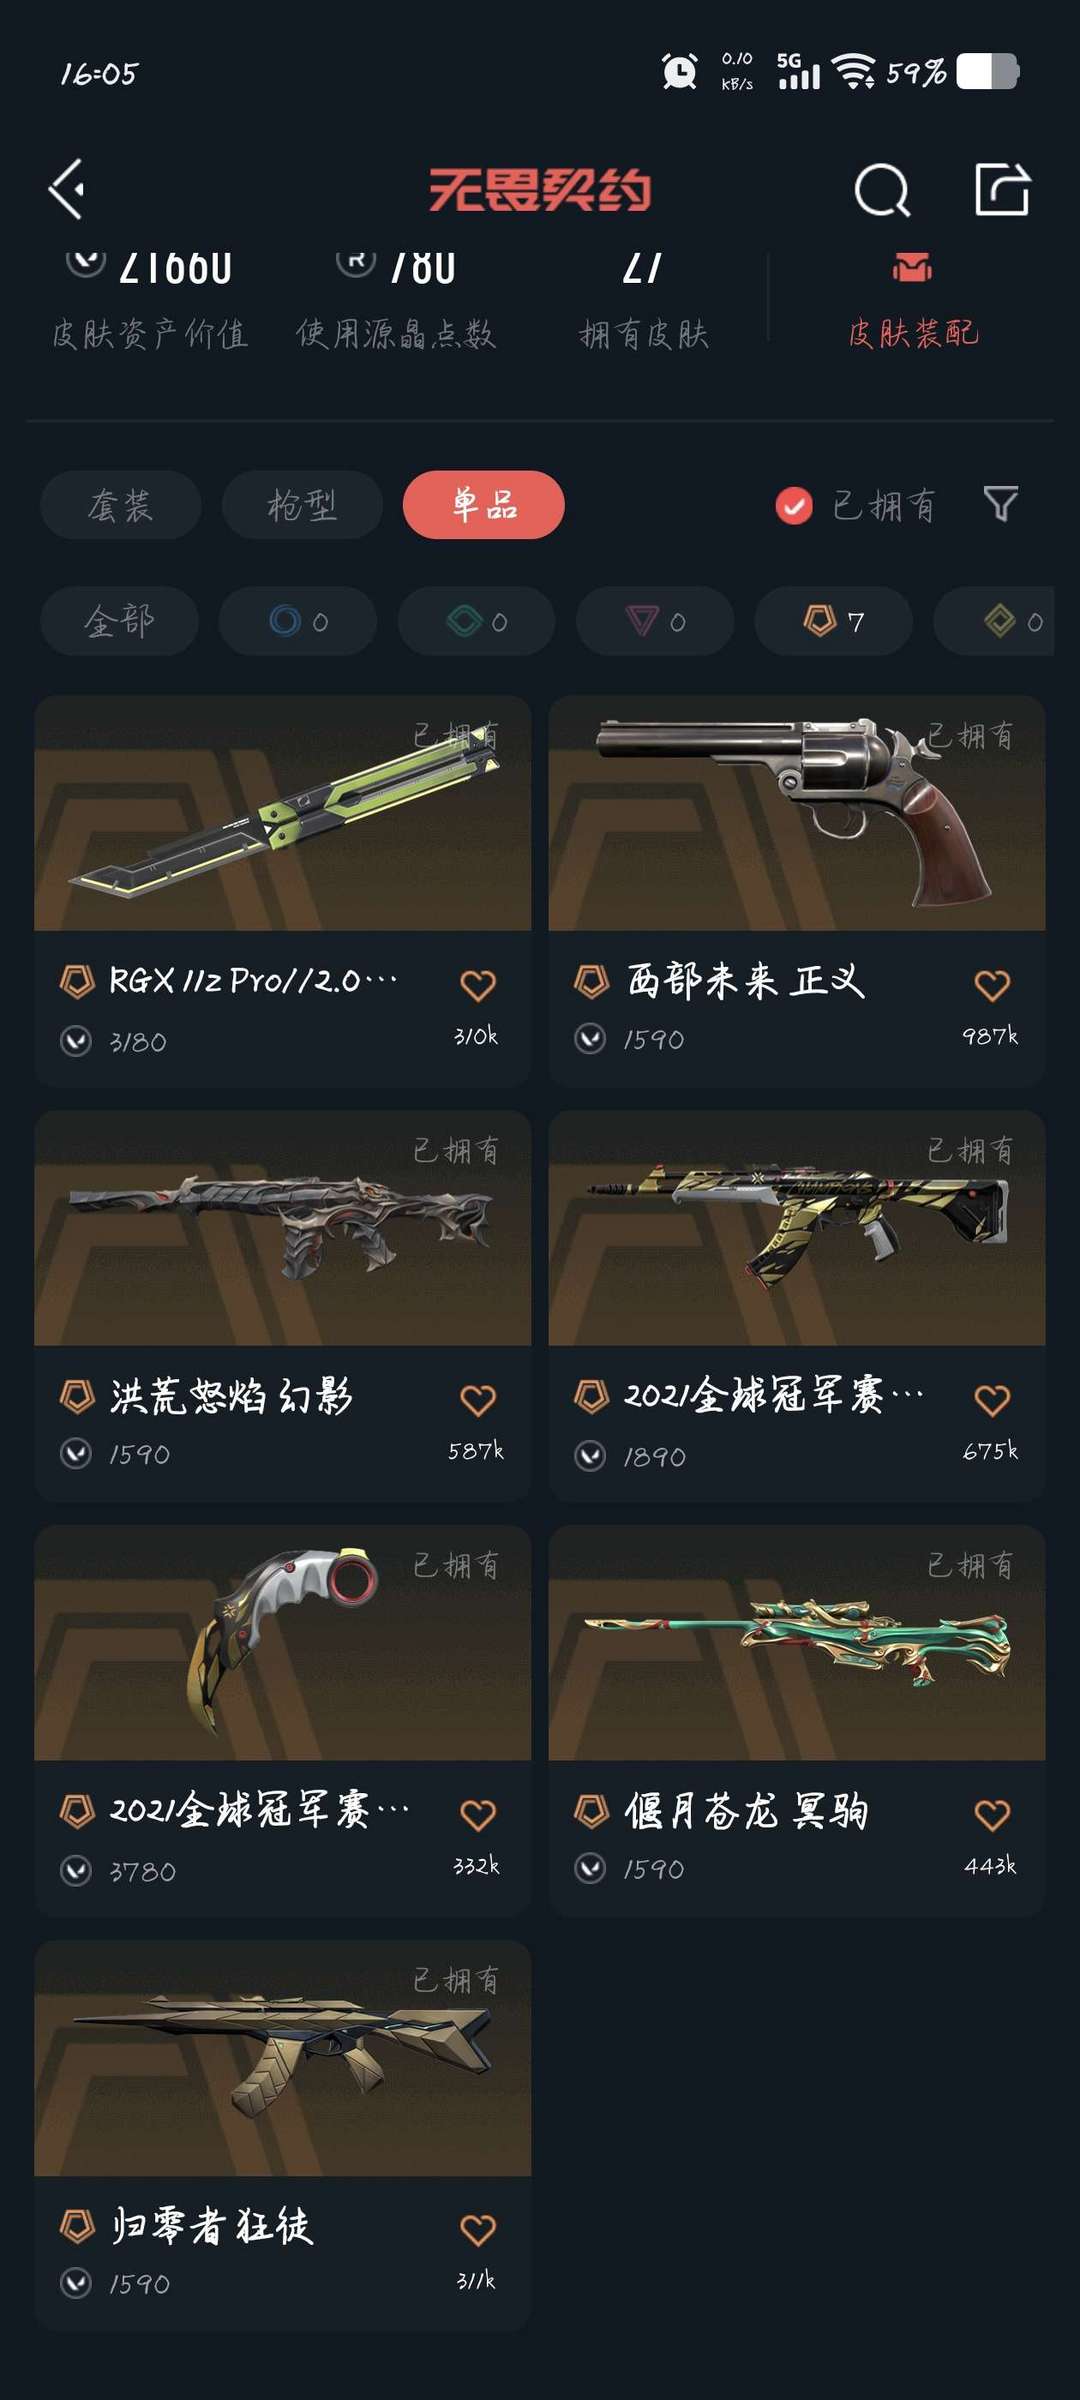The height and width of the screenshot is (2400, 1080).
Task: Select the 单品 tab
Action: 484,505
